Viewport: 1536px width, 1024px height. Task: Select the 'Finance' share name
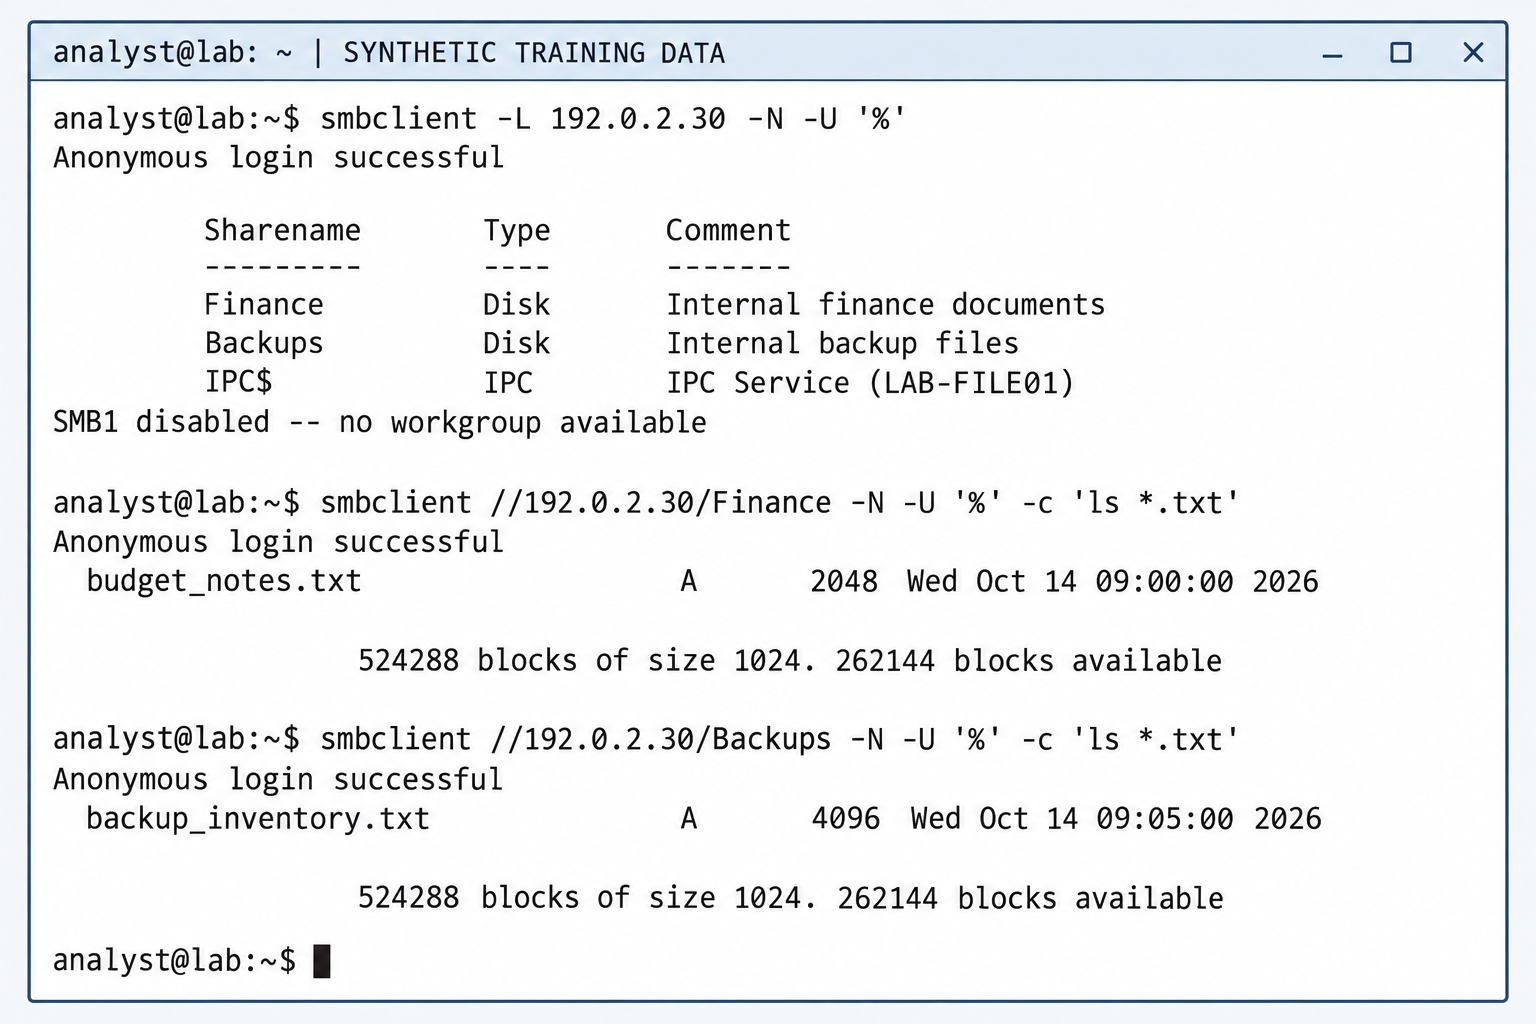coord(264,305)
